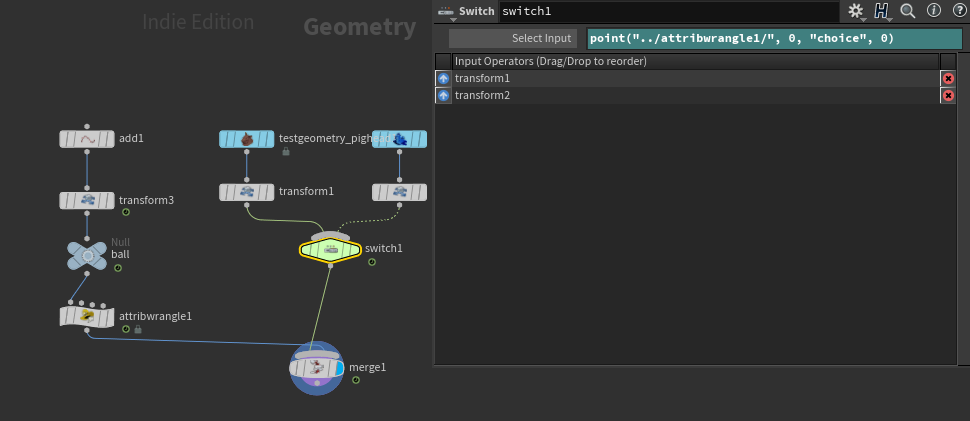Click the switch1 node label
The height and width of the screenshot is (421, 970).
point(384,248)
